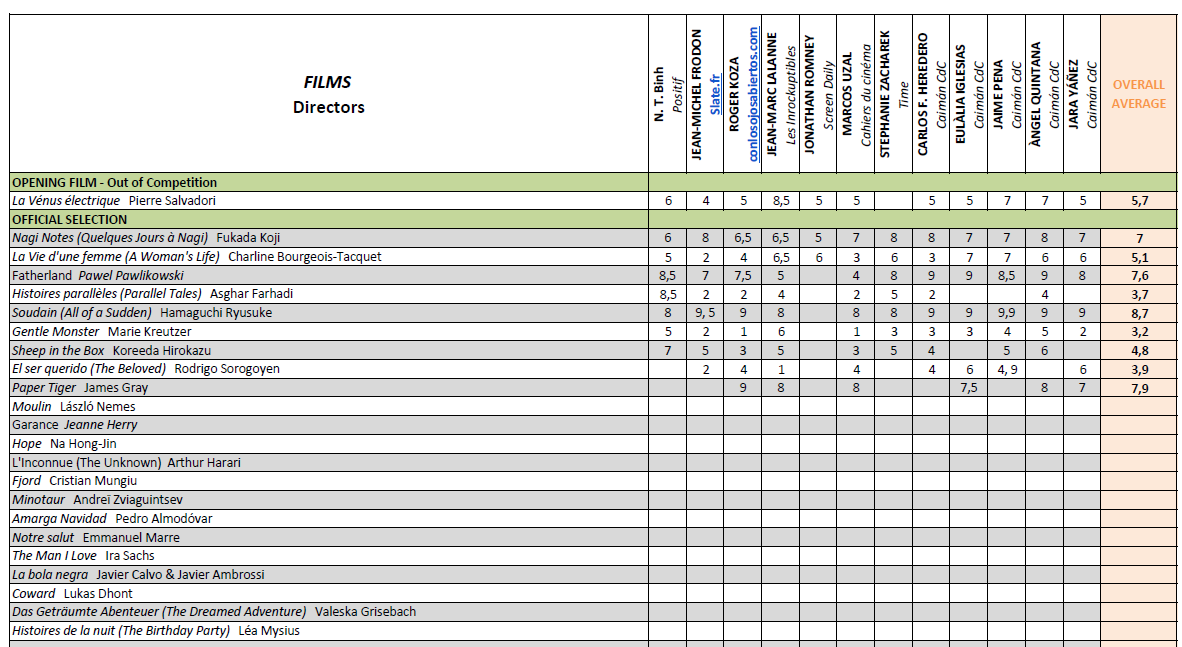The height and width of the screenshot is (647, 1182).
Task: Select the N. T. Binh Positif header
Action: click(x=667, y=94)
